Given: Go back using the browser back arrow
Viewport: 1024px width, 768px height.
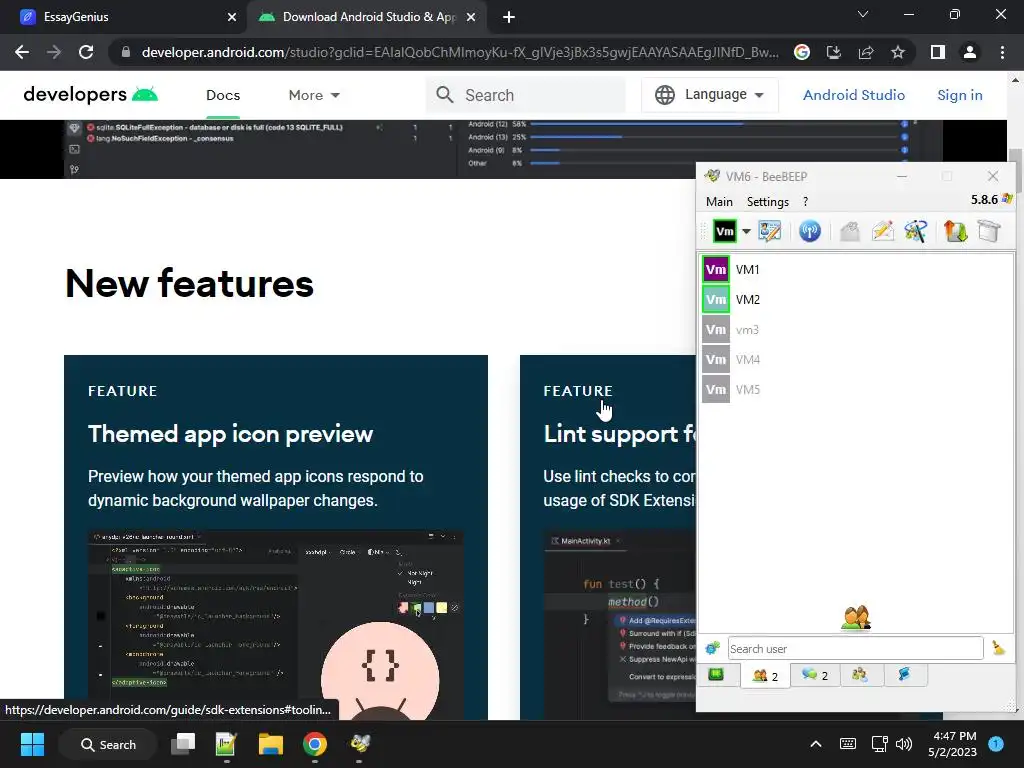Looking at the screenshot, I should pos(22,52).
